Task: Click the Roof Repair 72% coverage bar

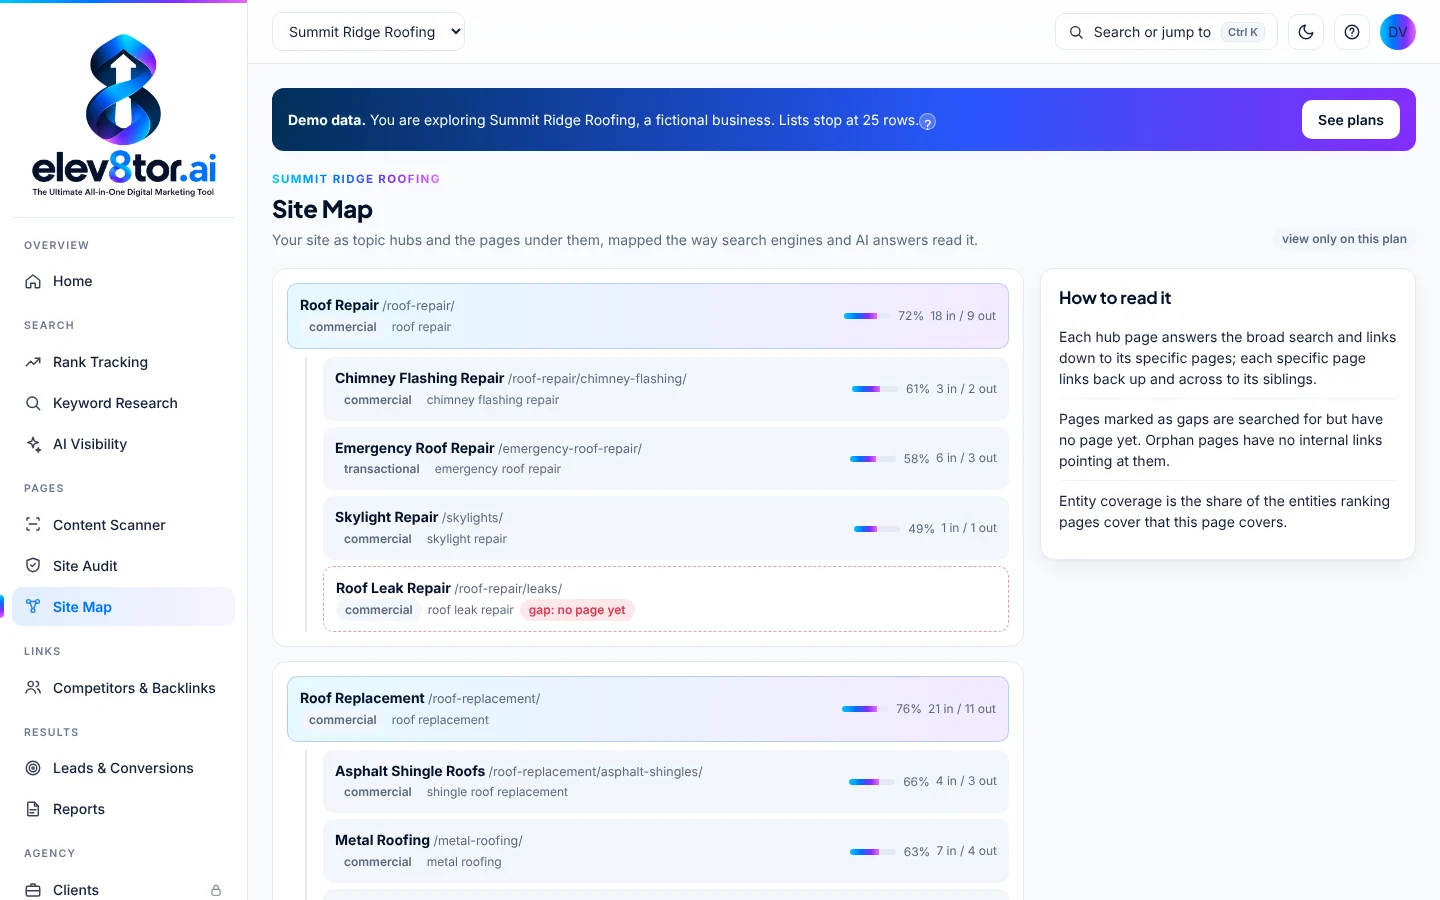Action: [867, 316]
